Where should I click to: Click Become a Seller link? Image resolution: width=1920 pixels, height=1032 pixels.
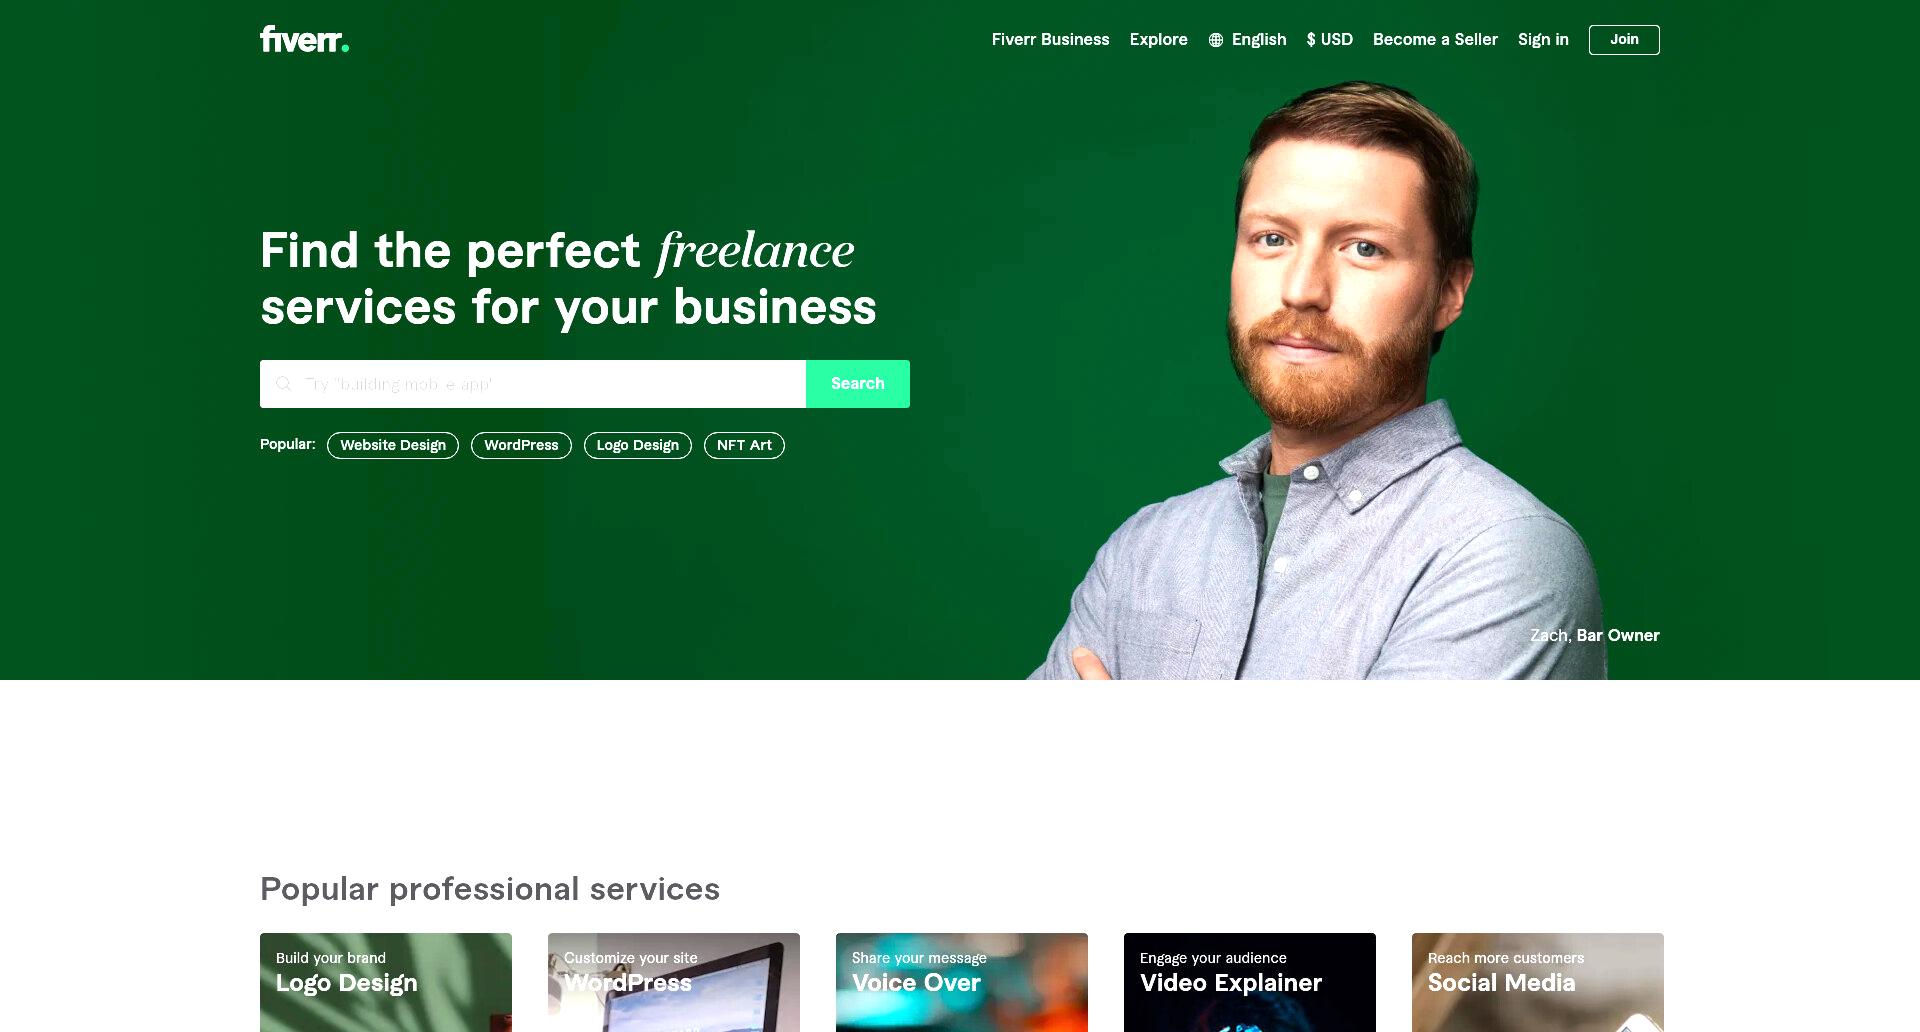pos(1435,40)
